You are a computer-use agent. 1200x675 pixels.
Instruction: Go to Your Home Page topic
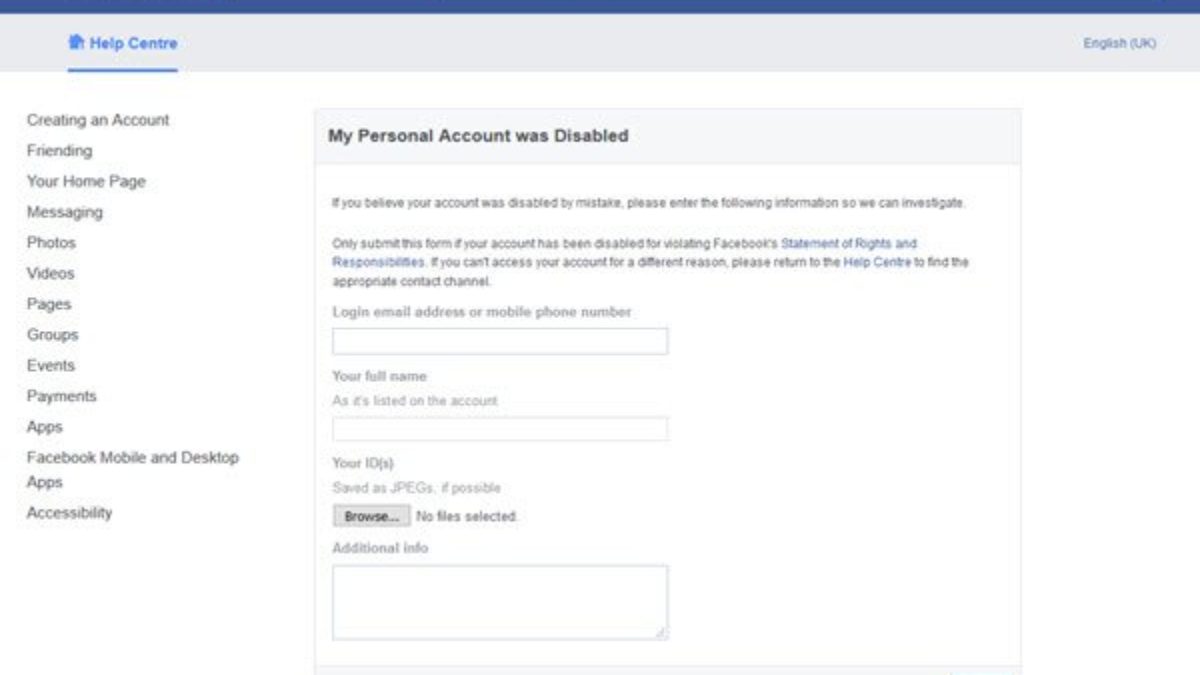(x=86, y=182)
